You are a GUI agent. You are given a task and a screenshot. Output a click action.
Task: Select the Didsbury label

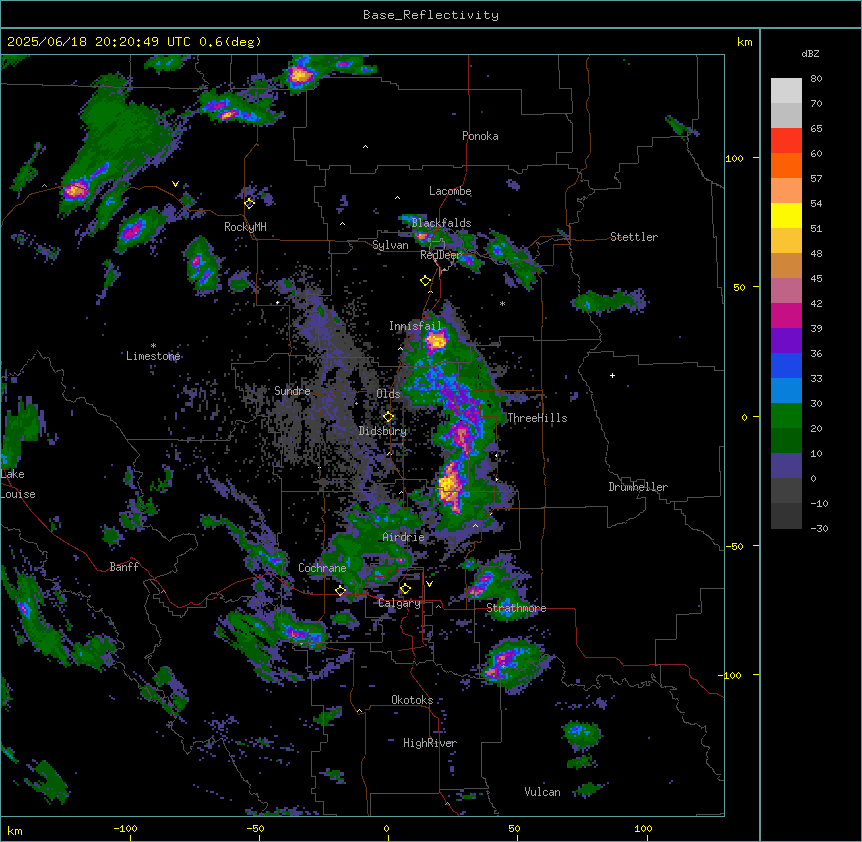click(x=383, y=431)
